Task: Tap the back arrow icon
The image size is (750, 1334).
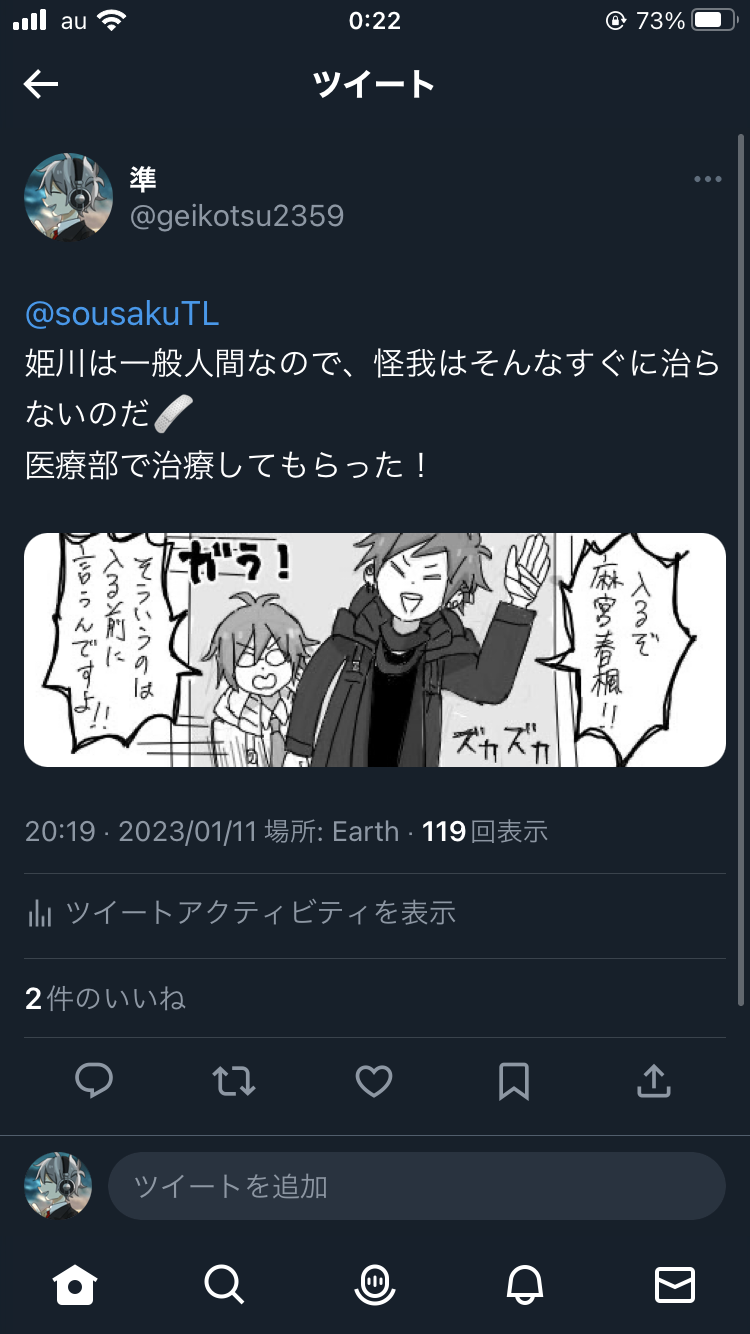Action: tap(41, 85)
